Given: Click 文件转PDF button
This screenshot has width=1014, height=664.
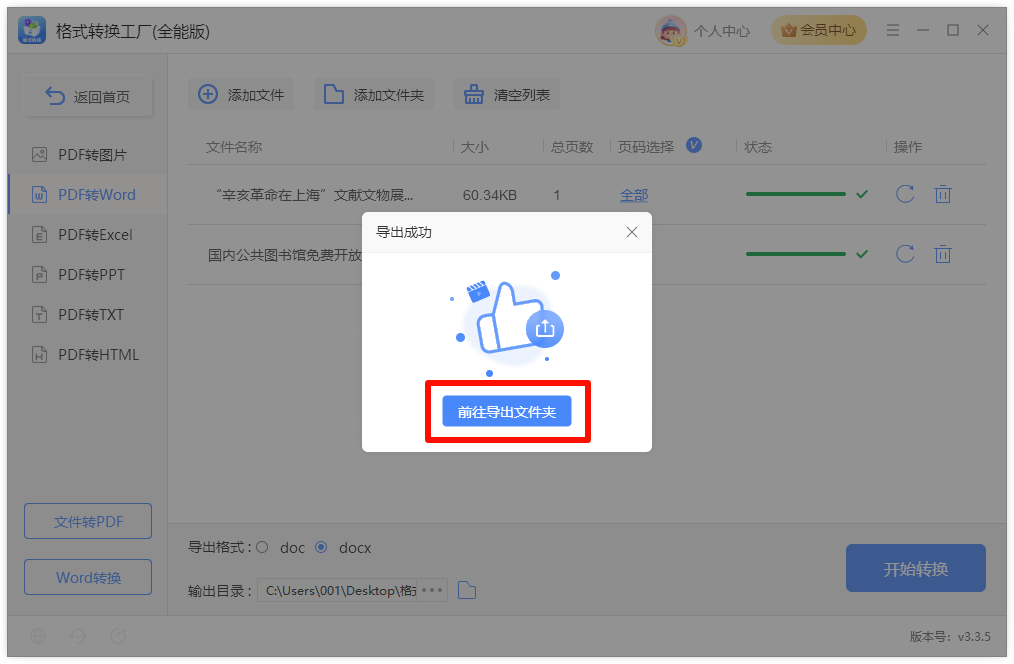Looking at the screenshot, I should [x=88, y=521].
